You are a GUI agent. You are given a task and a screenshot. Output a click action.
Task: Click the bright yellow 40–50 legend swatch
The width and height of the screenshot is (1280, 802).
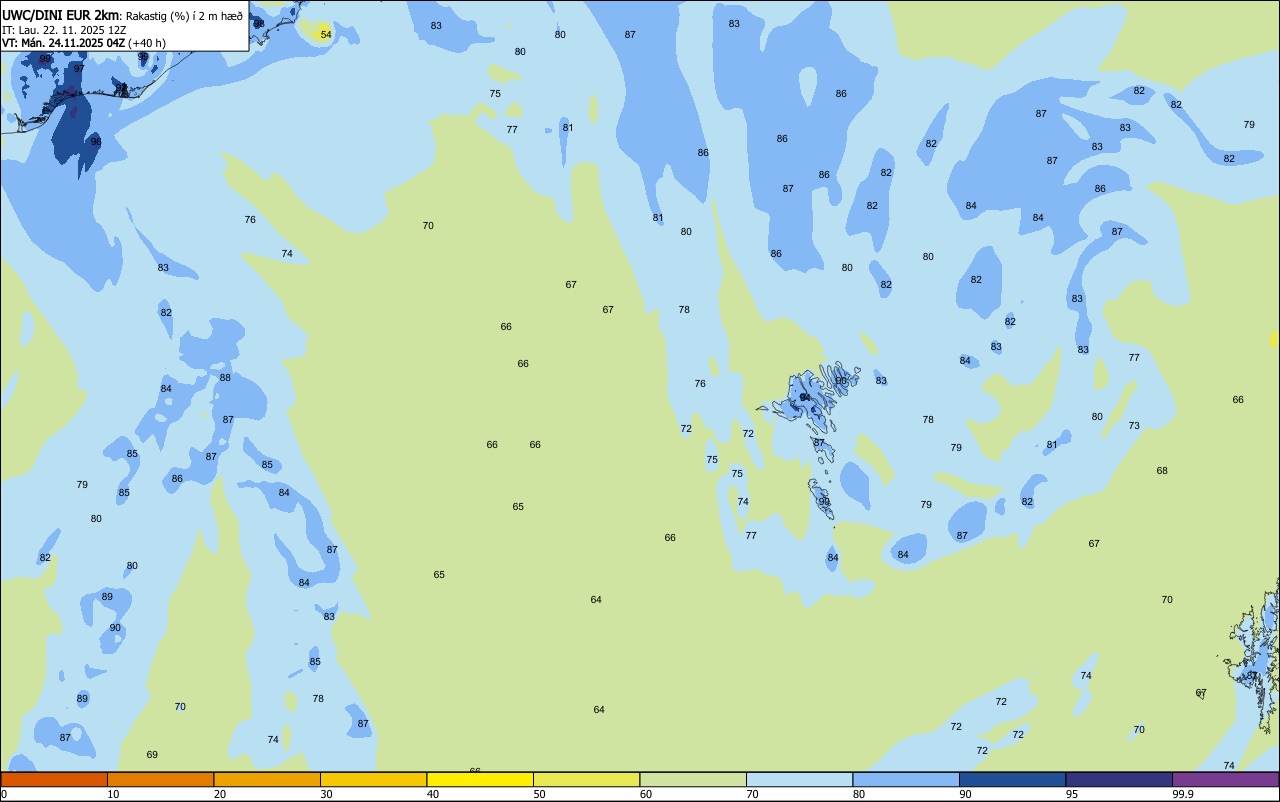[480, 779]
